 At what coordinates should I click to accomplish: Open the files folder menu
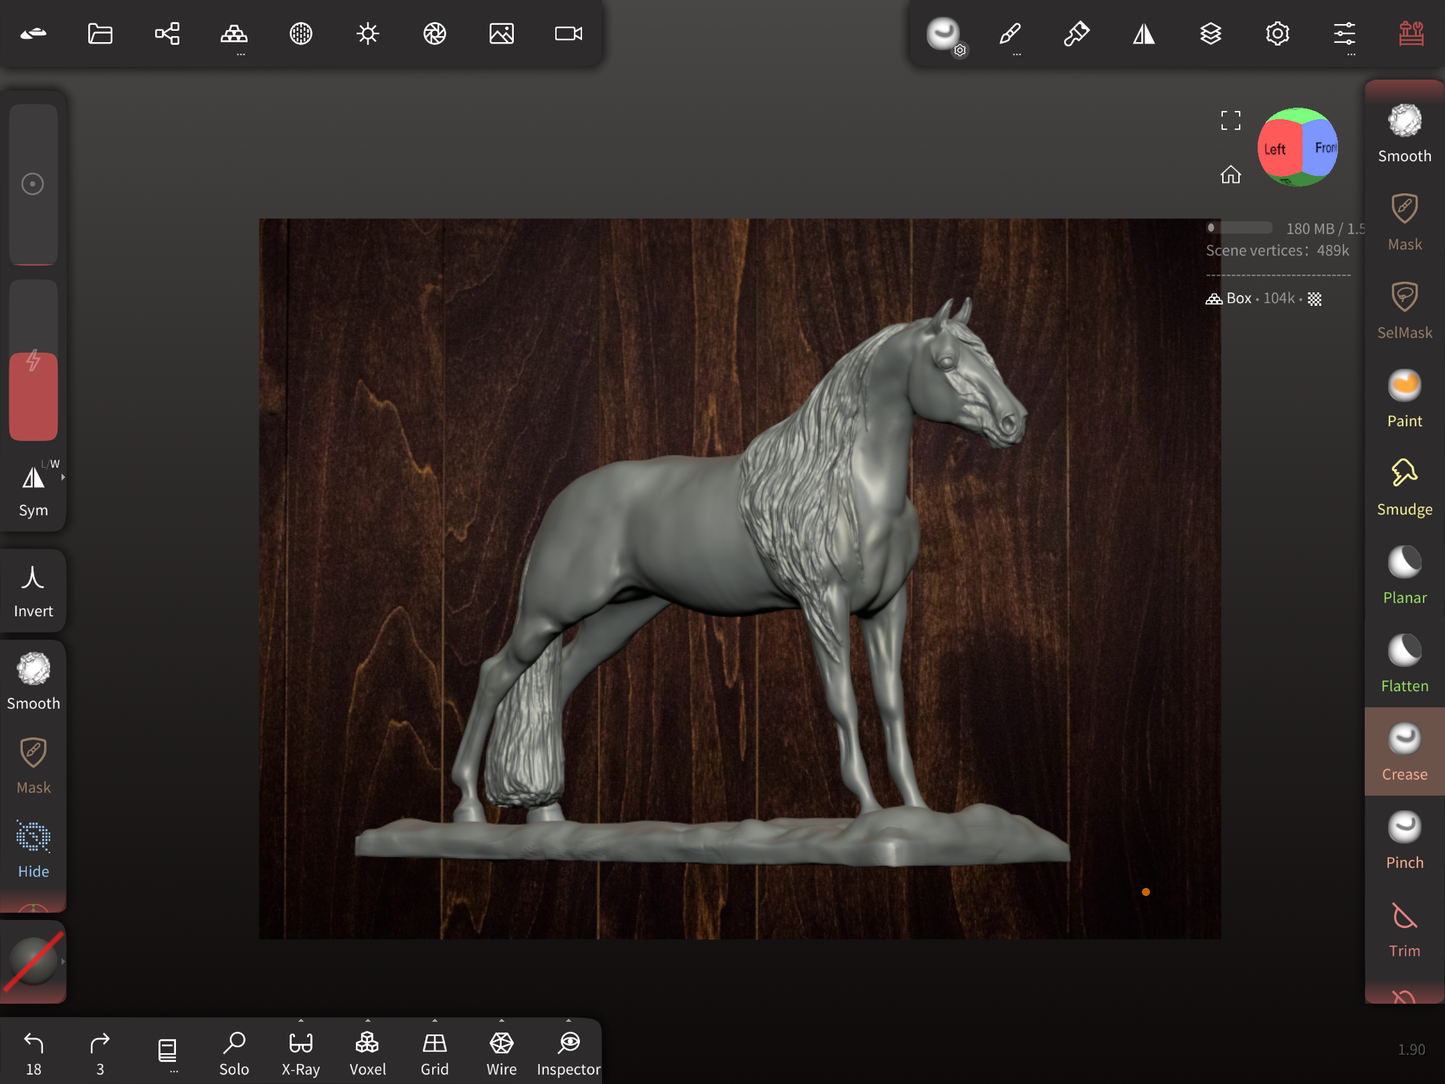click(100, 34)
